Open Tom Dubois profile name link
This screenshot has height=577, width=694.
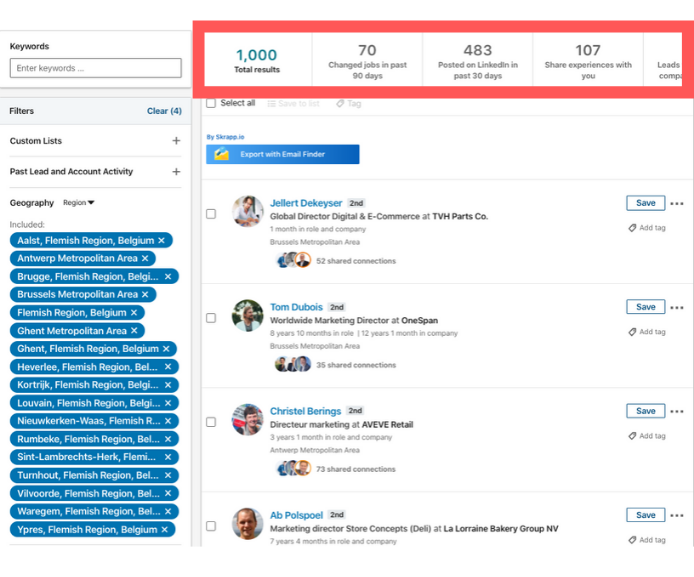pyautogui.click(x=296, y=307)
